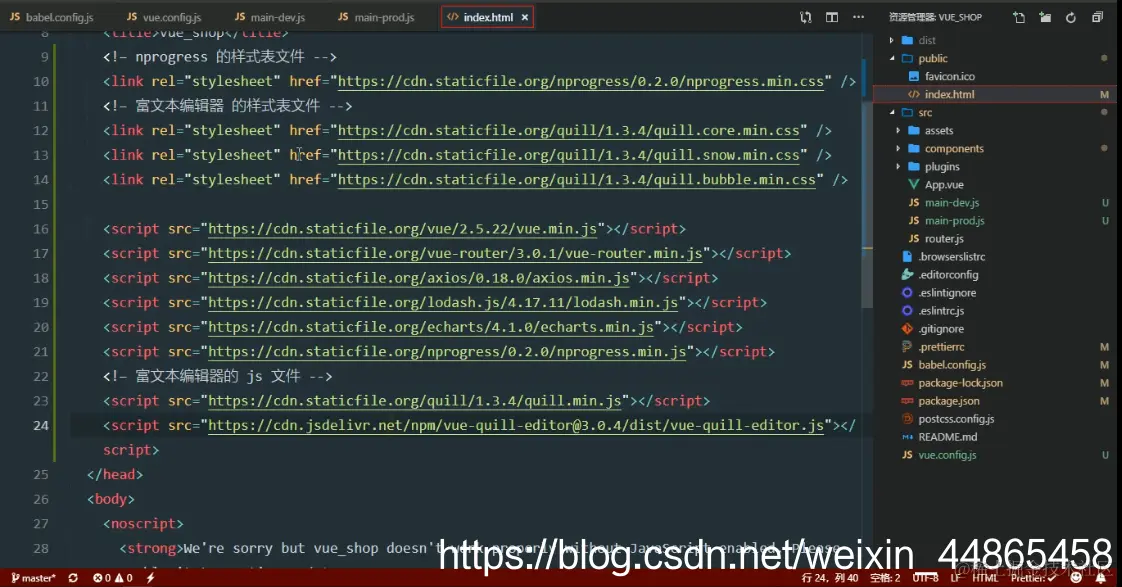This screenshot has width=1122, height=587.
Task: Open the editor more actions ellipsis
Action: click(x=858, y=17)
